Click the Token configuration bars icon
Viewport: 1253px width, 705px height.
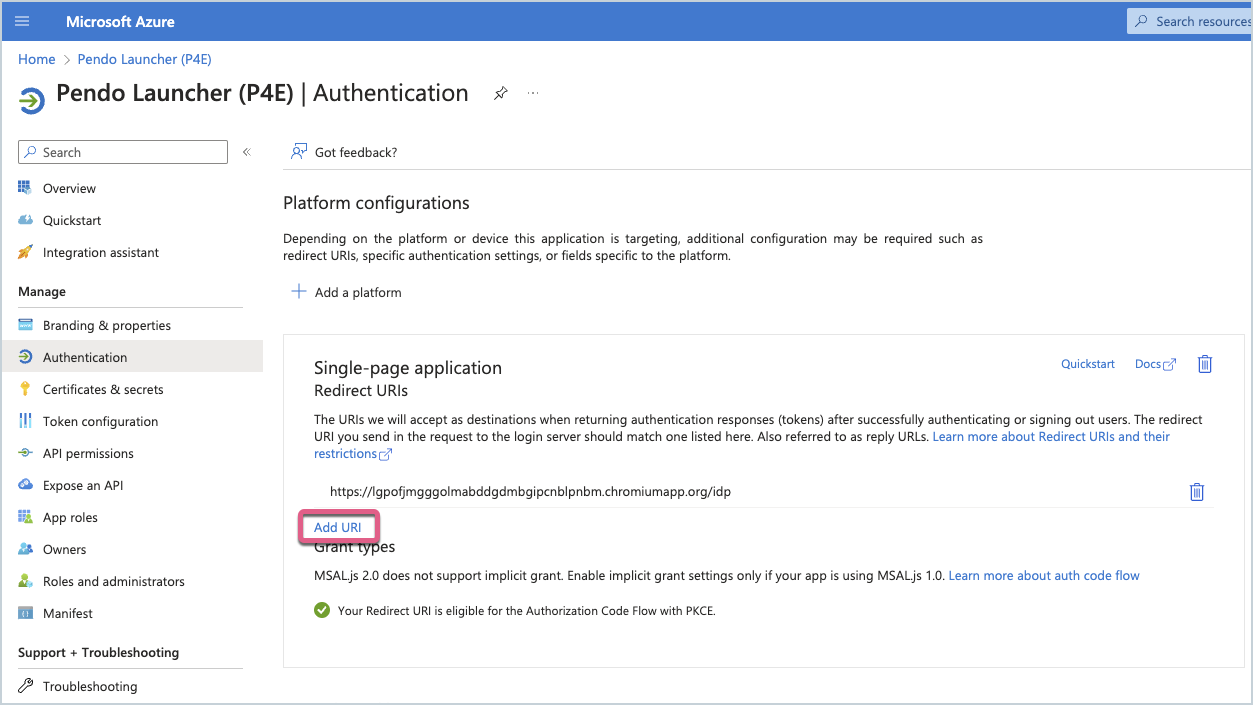(x=25, y=421)
